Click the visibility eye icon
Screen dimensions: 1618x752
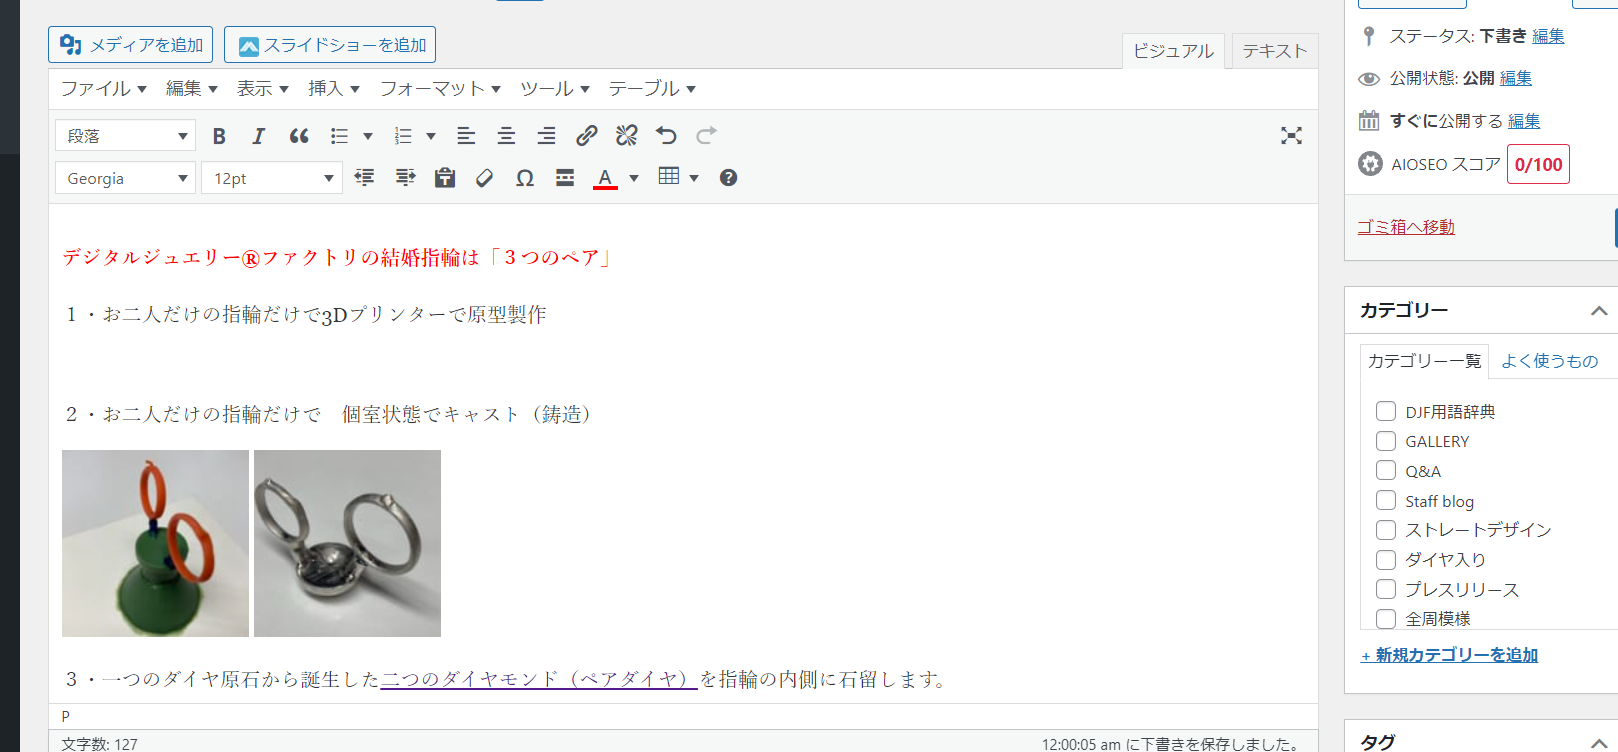[1369, 78]
